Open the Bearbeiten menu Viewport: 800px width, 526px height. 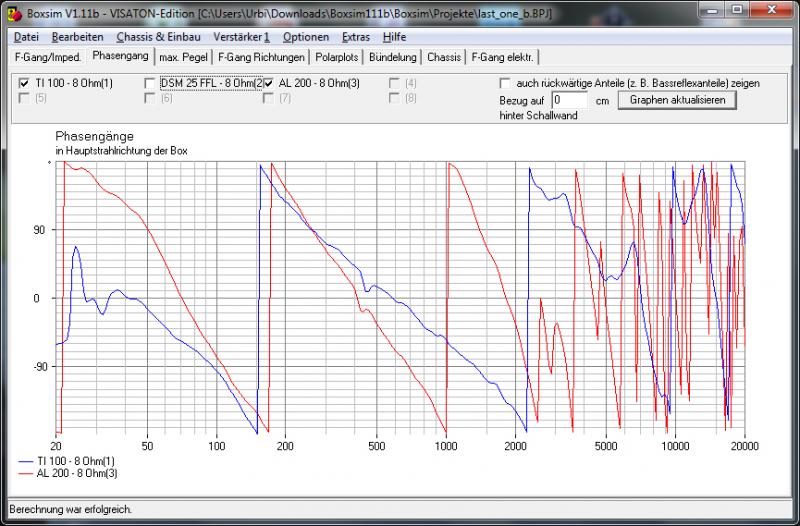78,36
